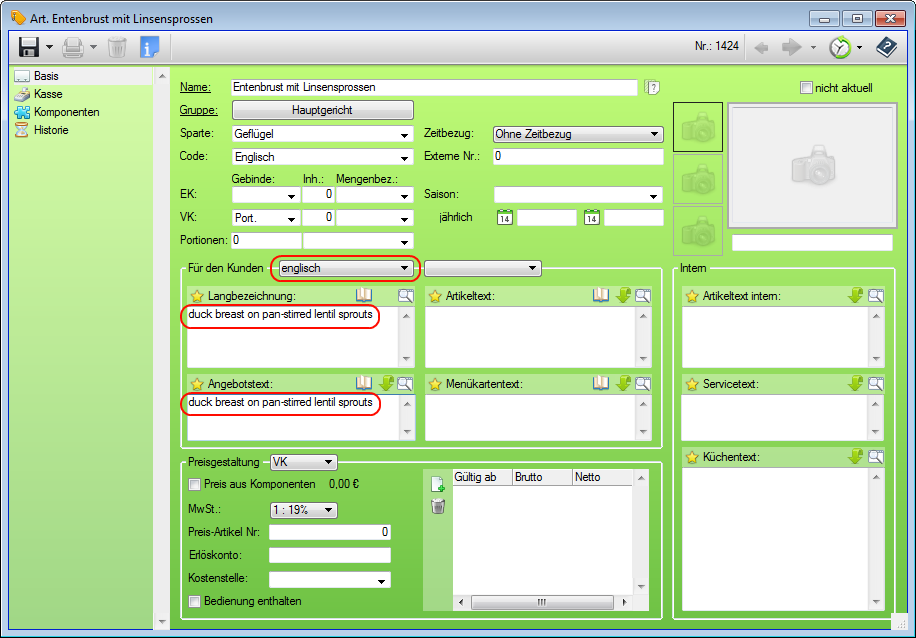Open the help book icon top right
Screen dimensions: 916x638
point(886,47)
